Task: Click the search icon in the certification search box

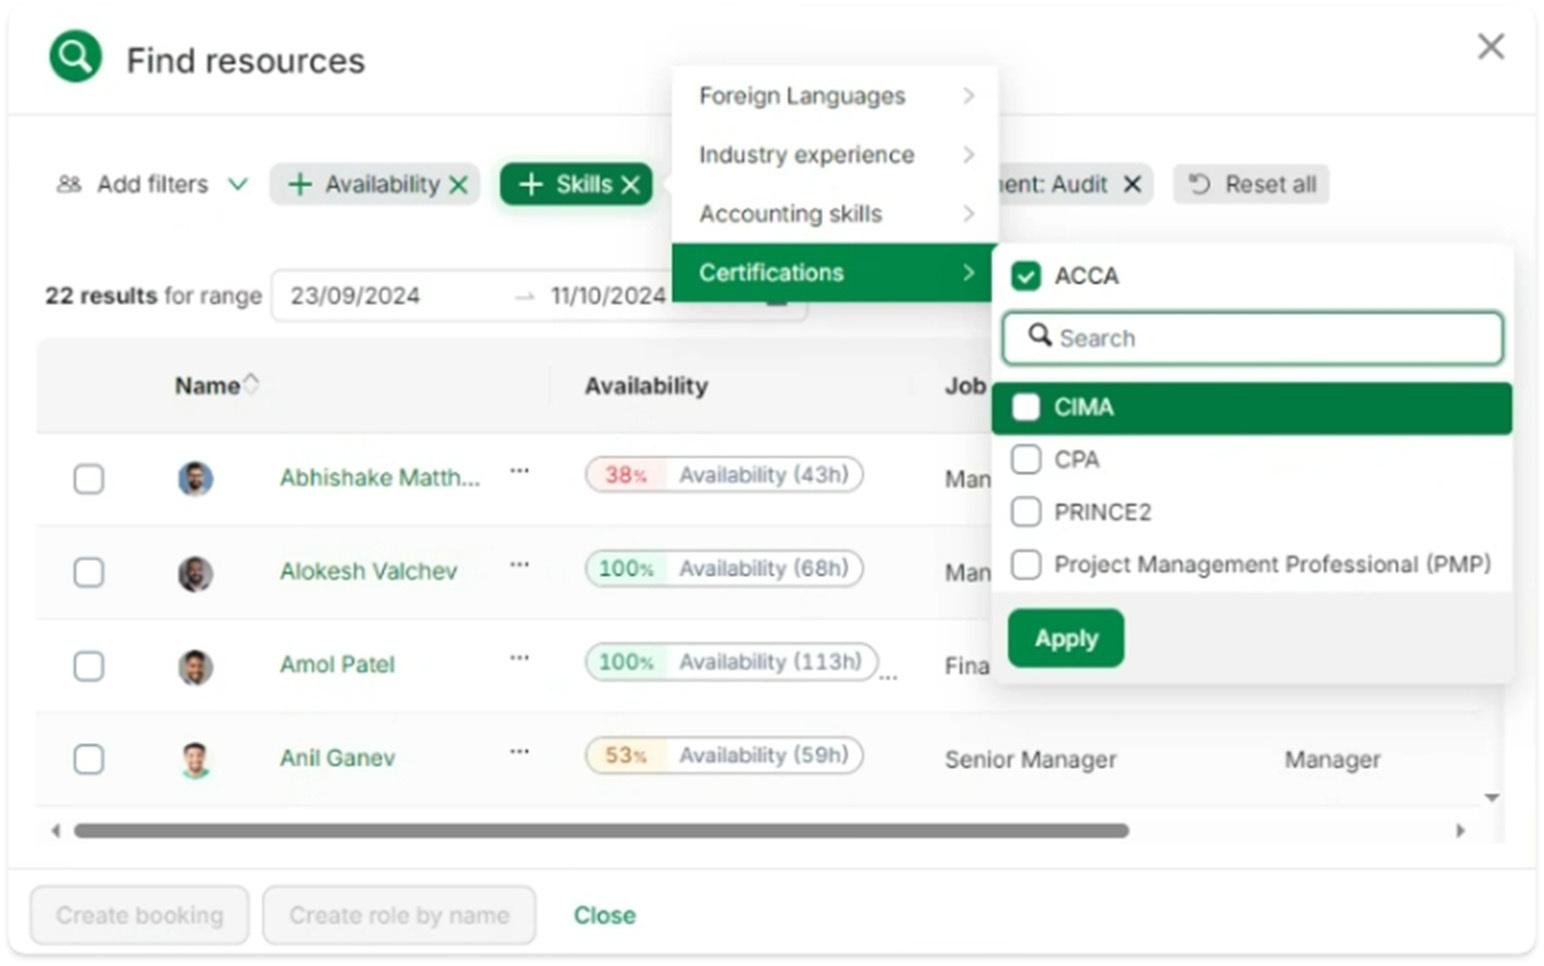Action: click(x=1041, y=338)
